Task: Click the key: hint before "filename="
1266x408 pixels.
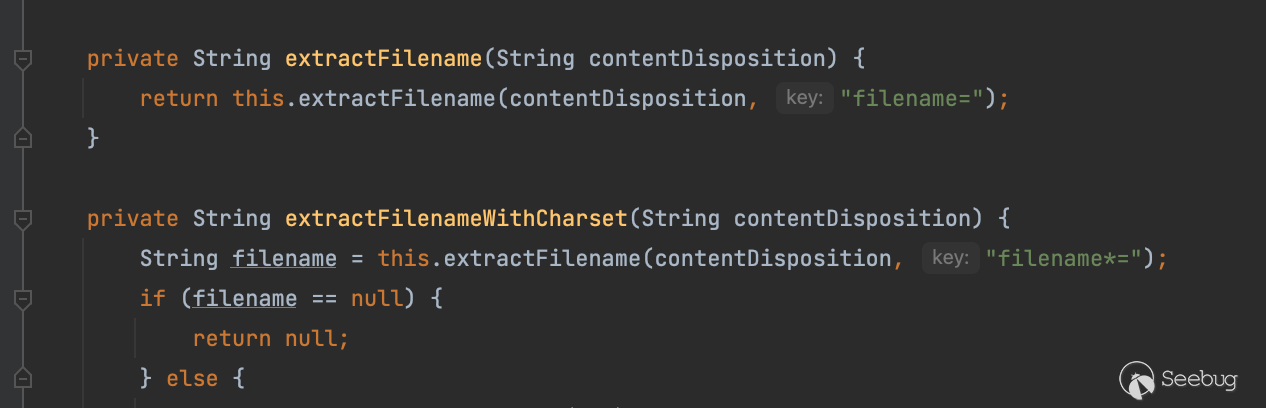Action: (x=804, y=98)
